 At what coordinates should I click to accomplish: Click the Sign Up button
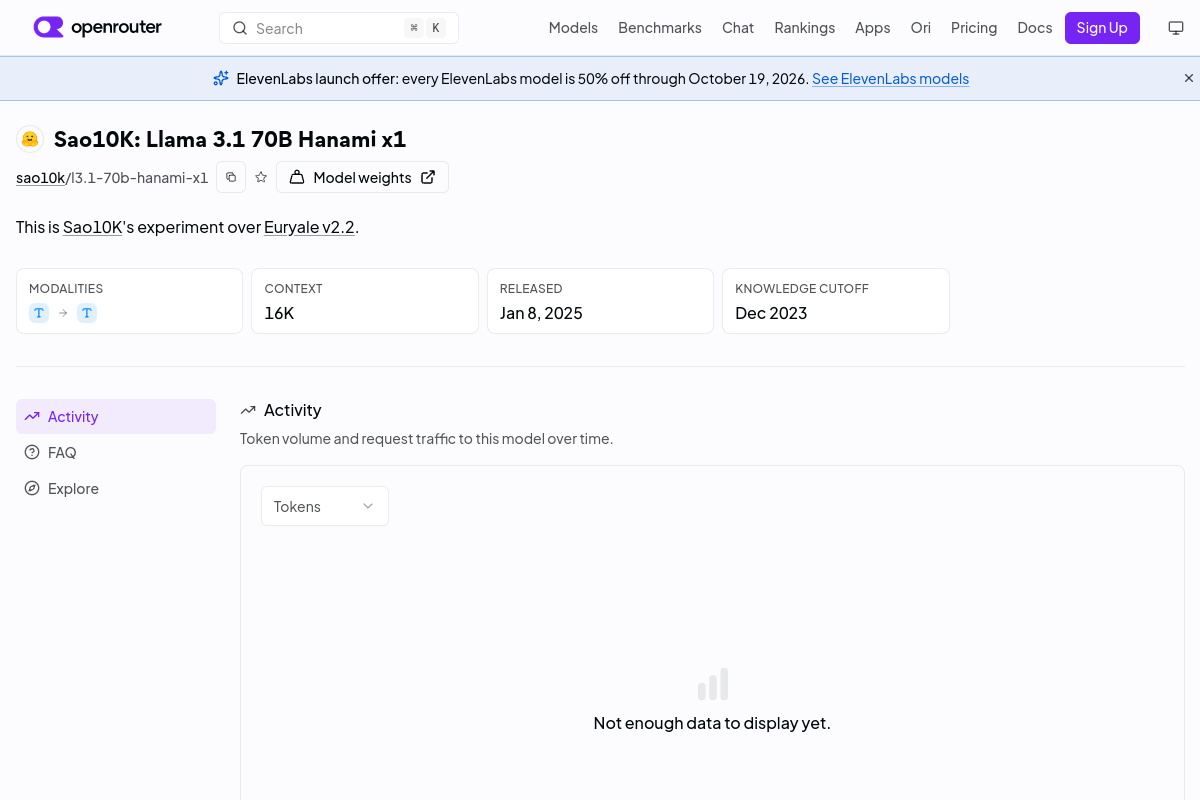click(x=1102, y=28)
